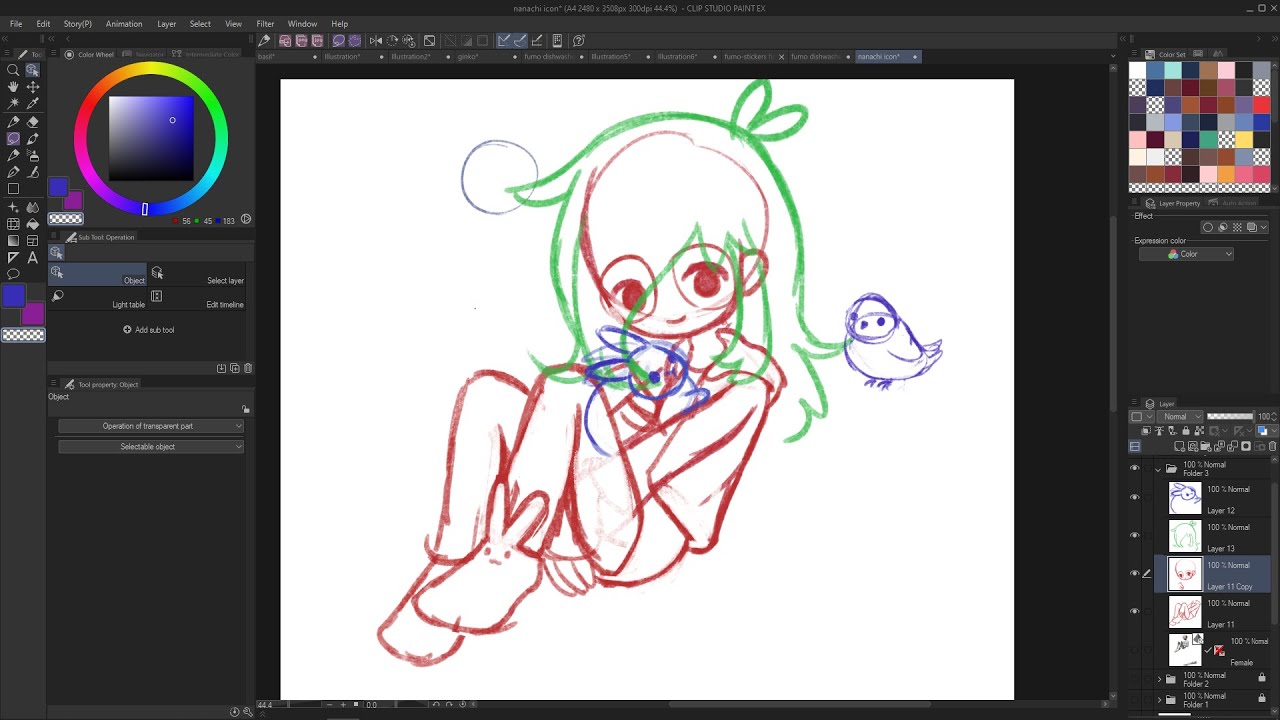Open Selectable object dropdown
Viewport: 1280px width, 720px height.
[151, 446]
